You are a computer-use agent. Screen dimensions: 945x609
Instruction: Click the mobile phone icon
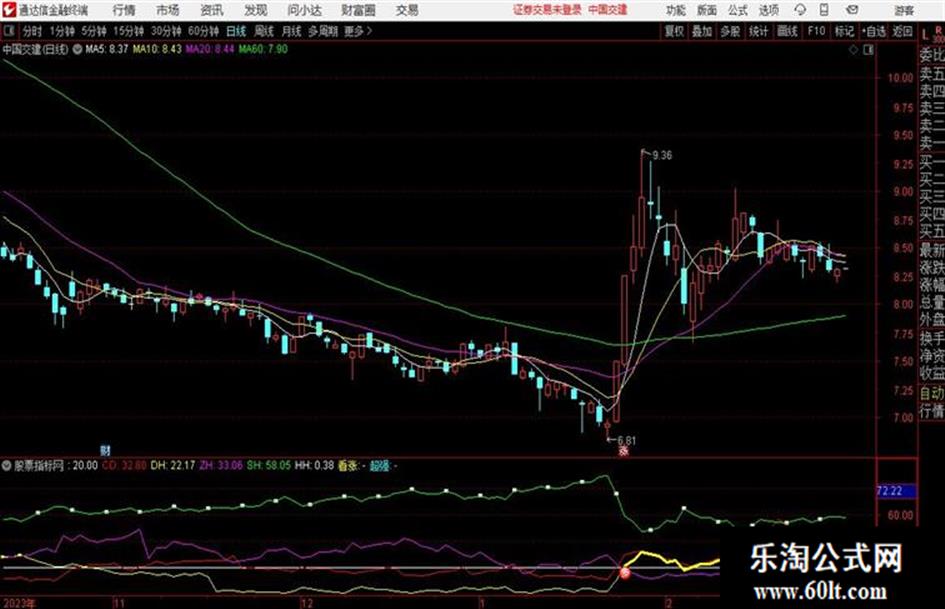tap(824, 10)
